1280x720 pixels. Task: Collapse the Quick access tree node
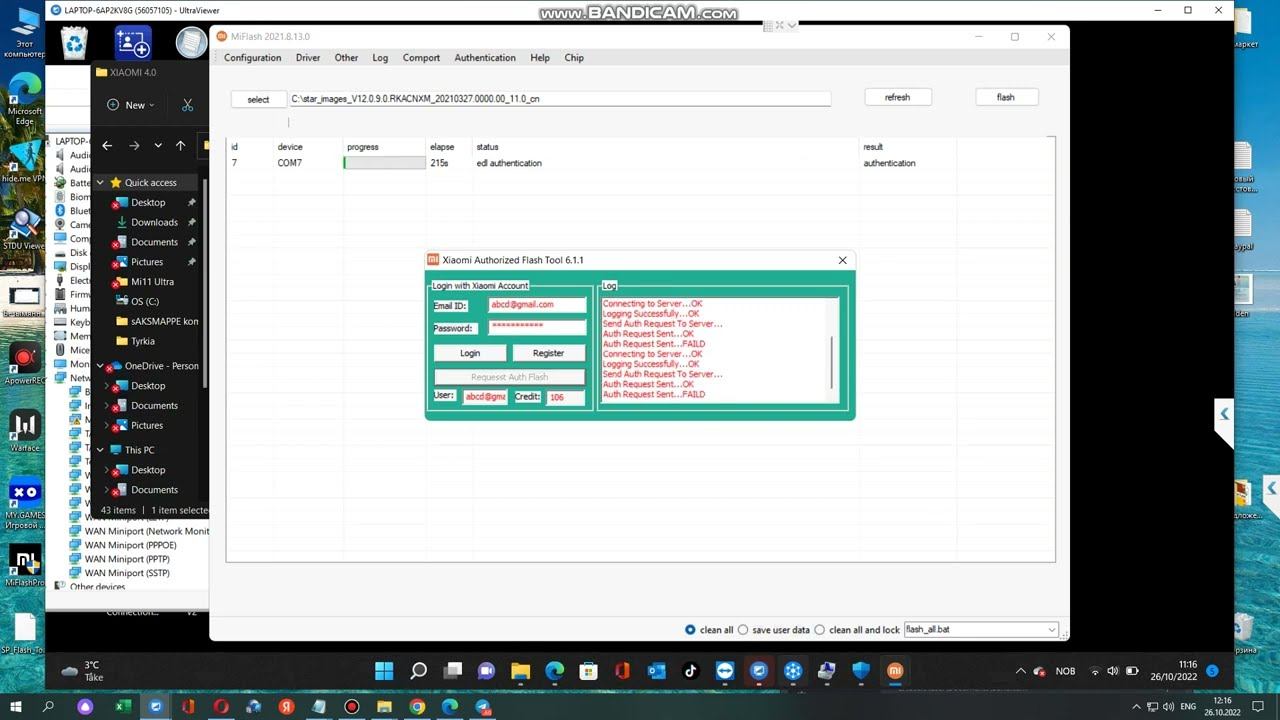pos(100,183)
